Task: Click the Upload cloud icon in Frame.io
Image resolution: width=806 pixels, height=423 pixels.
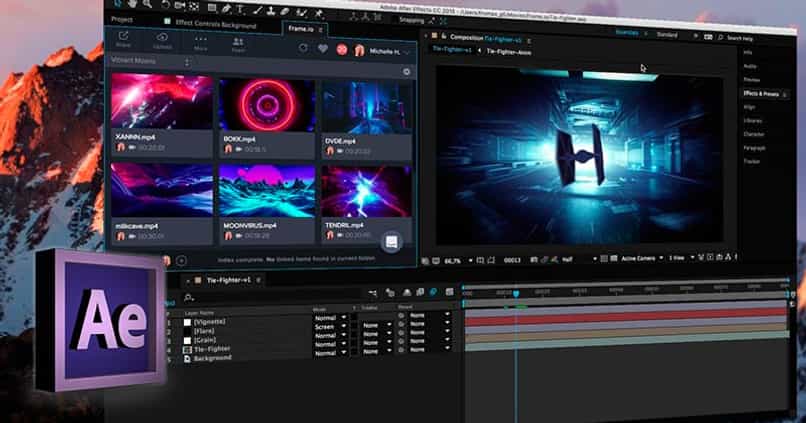Action: pos(162,41)
